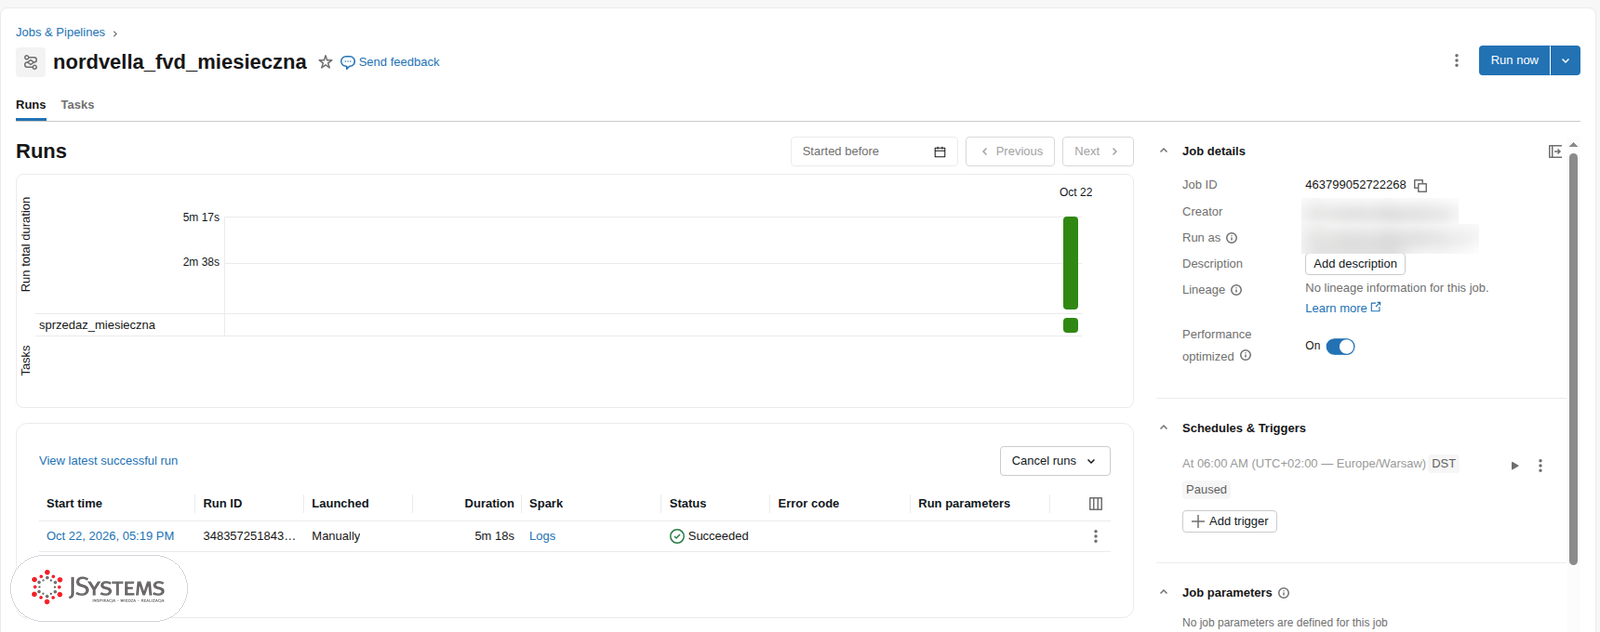The image size is (1600, 632).
Task: Open the Learn more lineage link
Action: tap(1343, 308)
